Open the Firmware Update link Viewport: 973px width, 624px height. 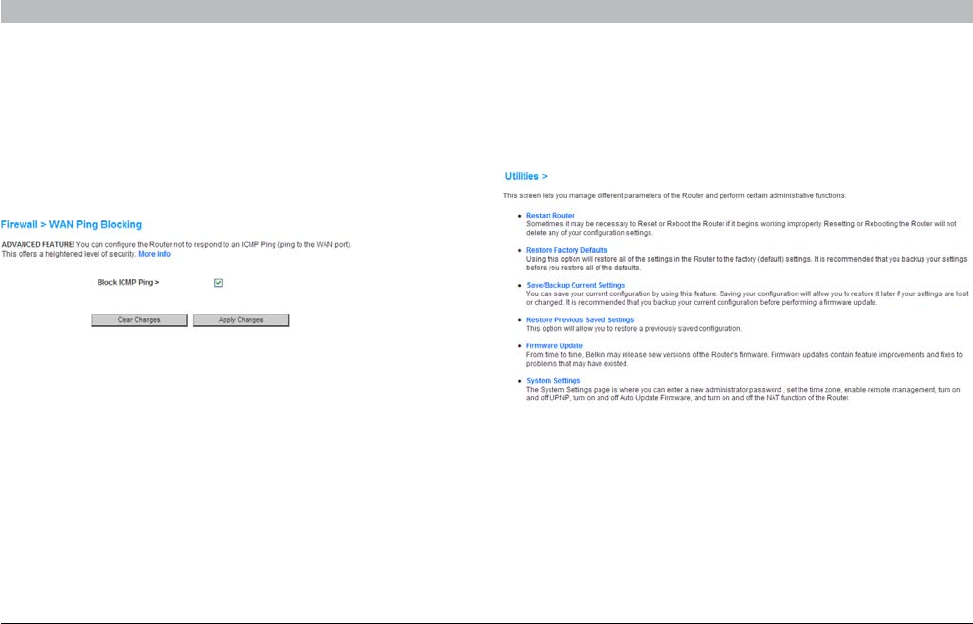[554, 346]
